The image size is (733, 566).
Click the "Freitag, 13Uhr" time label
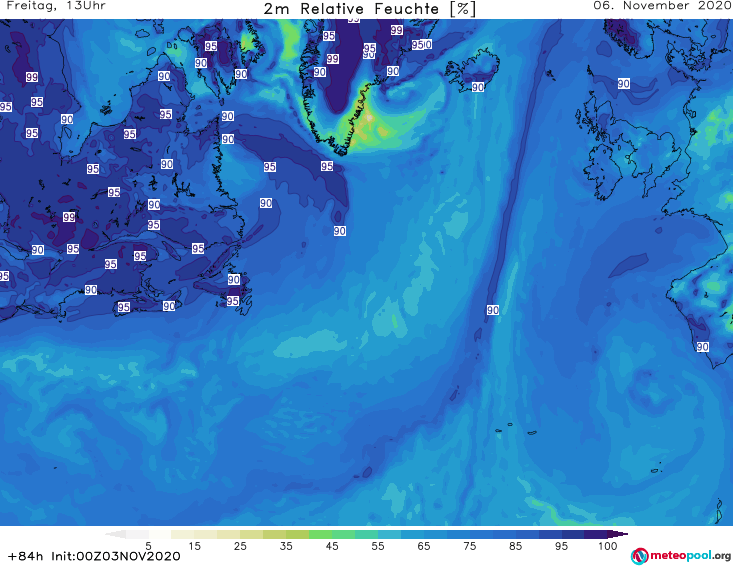point(56,6)
